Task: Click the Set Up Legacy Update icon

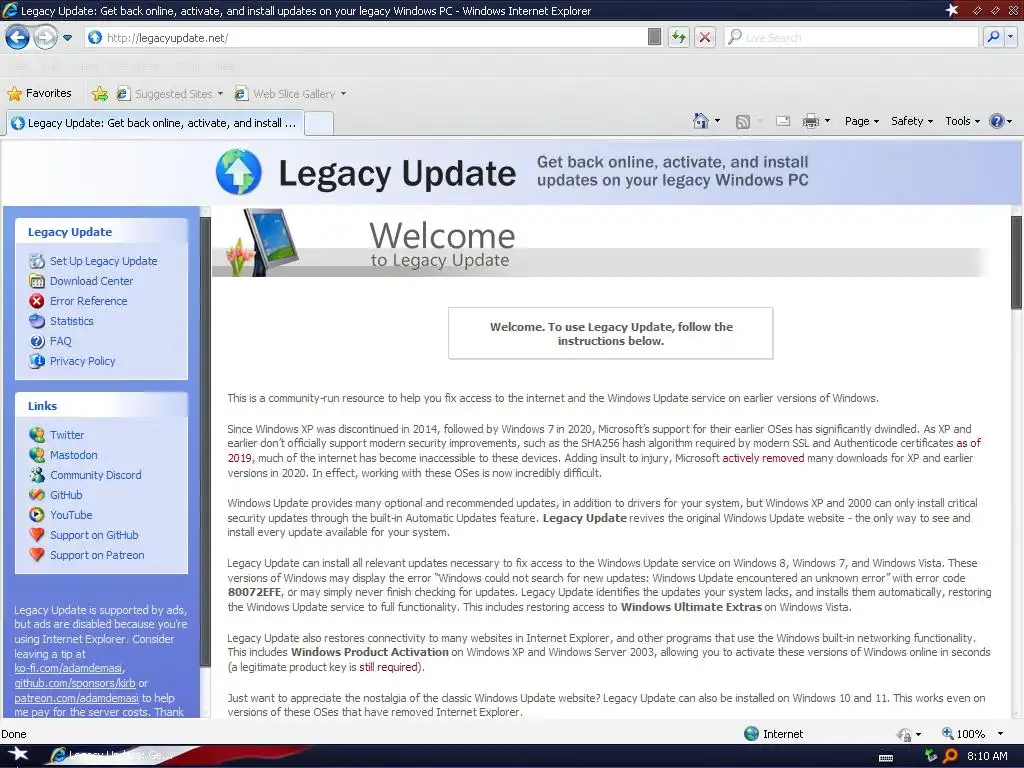Action: click(37, 261)
